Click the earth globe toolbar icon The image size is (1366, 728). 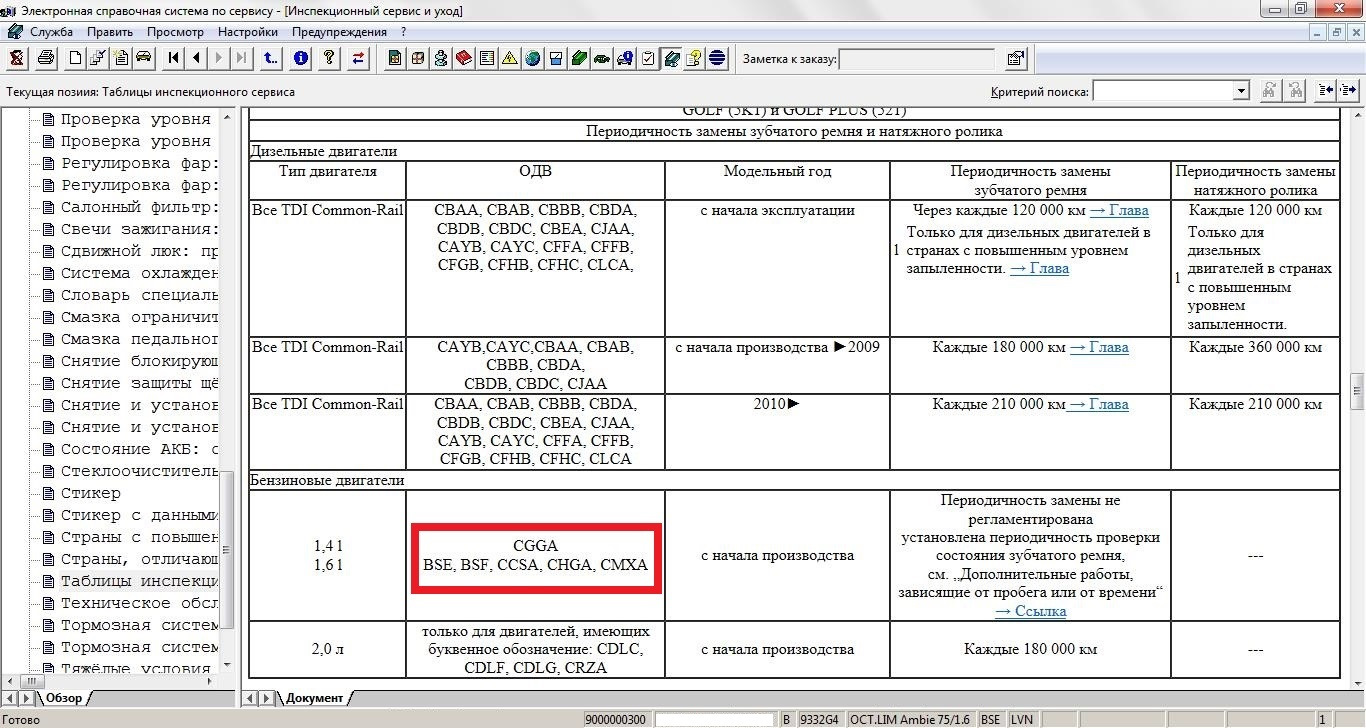coord(532,58)
